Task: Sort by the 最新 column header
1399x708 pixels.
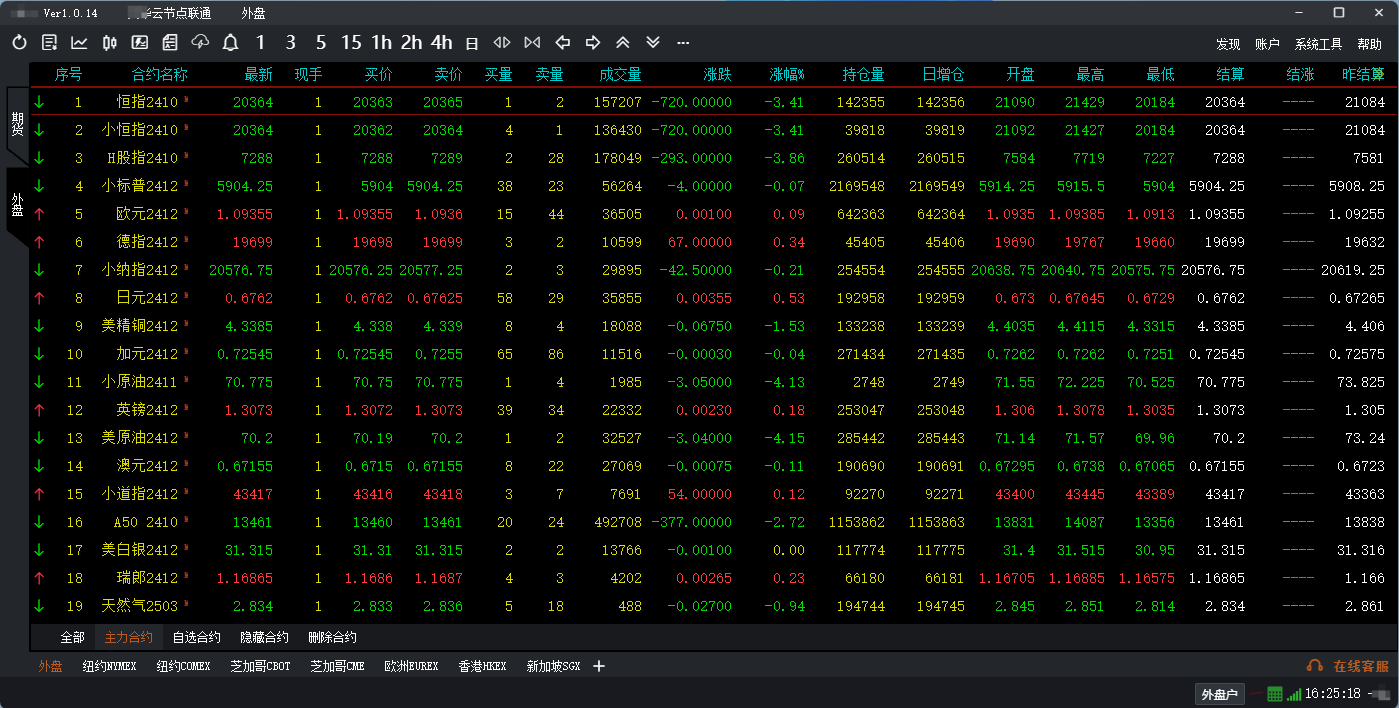Action: (258, 75)
